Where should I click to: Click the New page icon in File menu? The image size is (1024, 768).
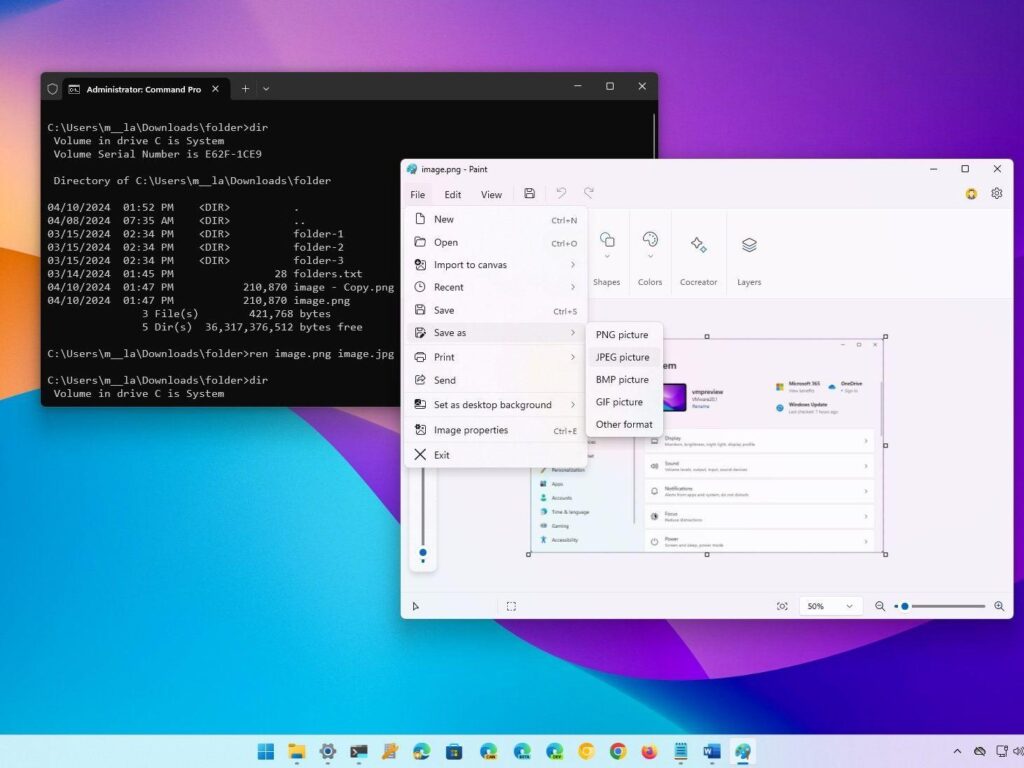coord(420,219)
